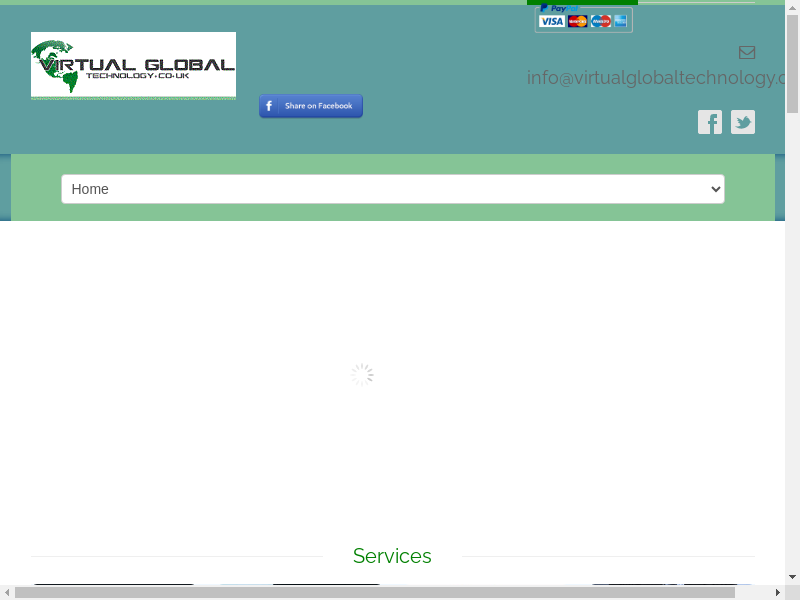Click the American Express card logo
Screen dimensions: 800x600
coord(620,21)
